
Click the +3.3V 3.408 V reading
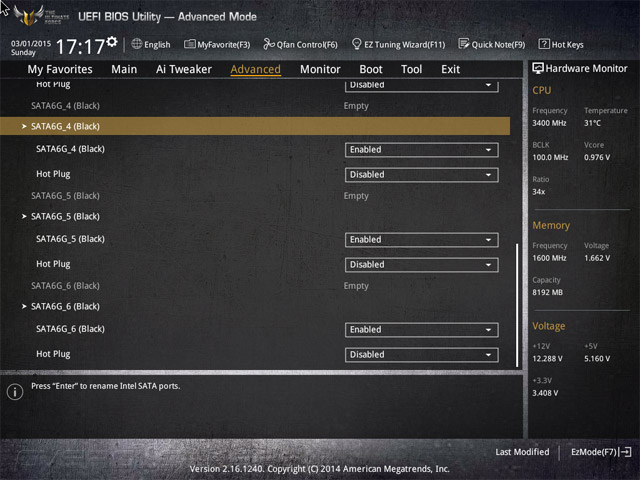point(545,393)
